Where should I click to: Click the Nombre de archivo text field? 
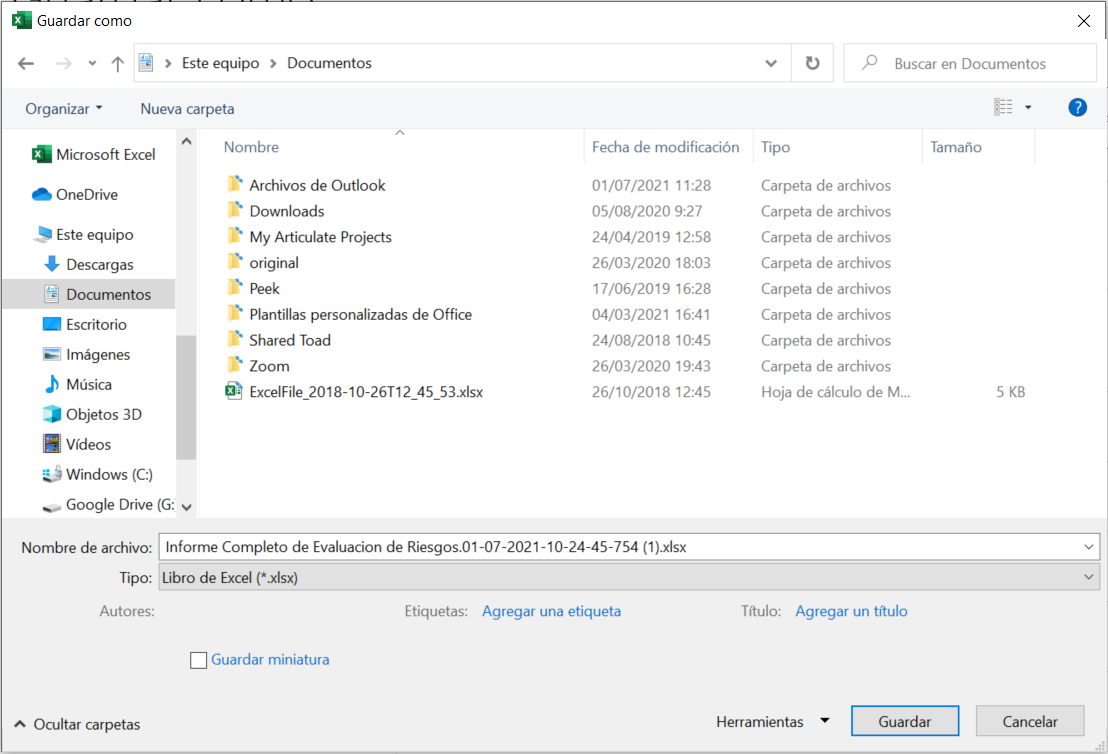[x=620, y=547]
